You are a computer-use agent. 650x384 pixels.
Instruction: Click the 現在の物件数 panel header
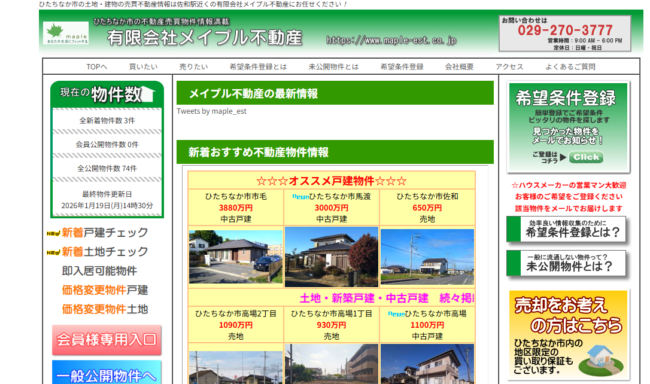pos(107,95)
